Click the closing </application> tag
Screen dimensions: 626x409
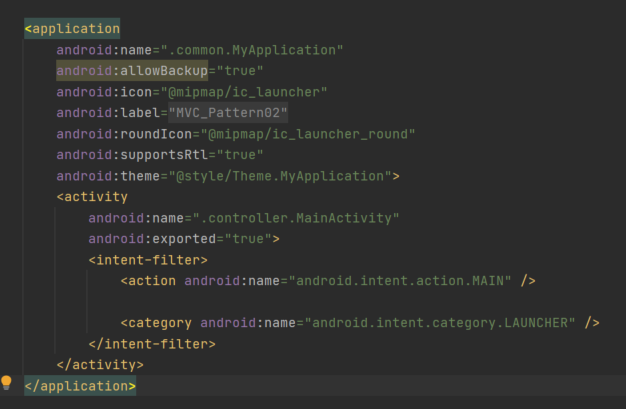click(80, 386)
